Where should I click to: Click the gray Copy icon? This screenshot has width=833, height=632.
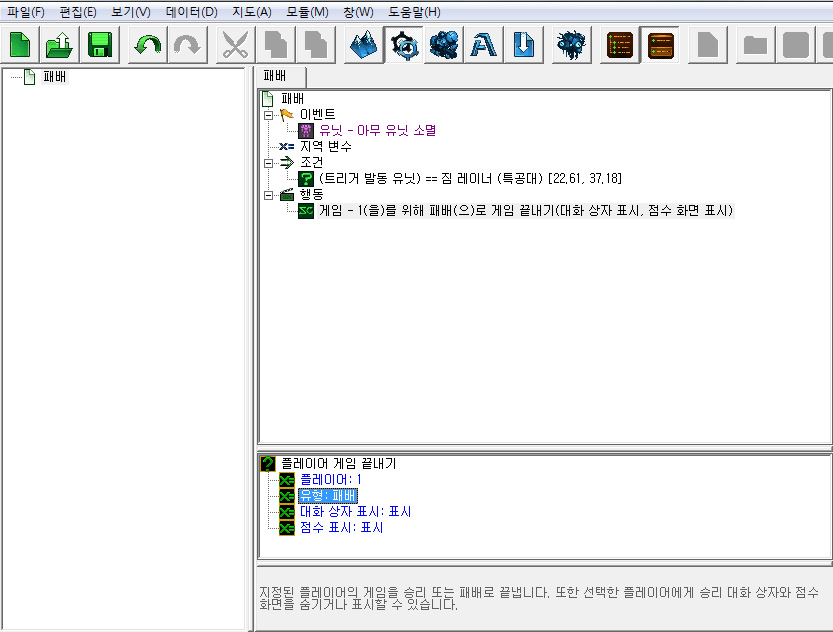(x=275, y=45)
